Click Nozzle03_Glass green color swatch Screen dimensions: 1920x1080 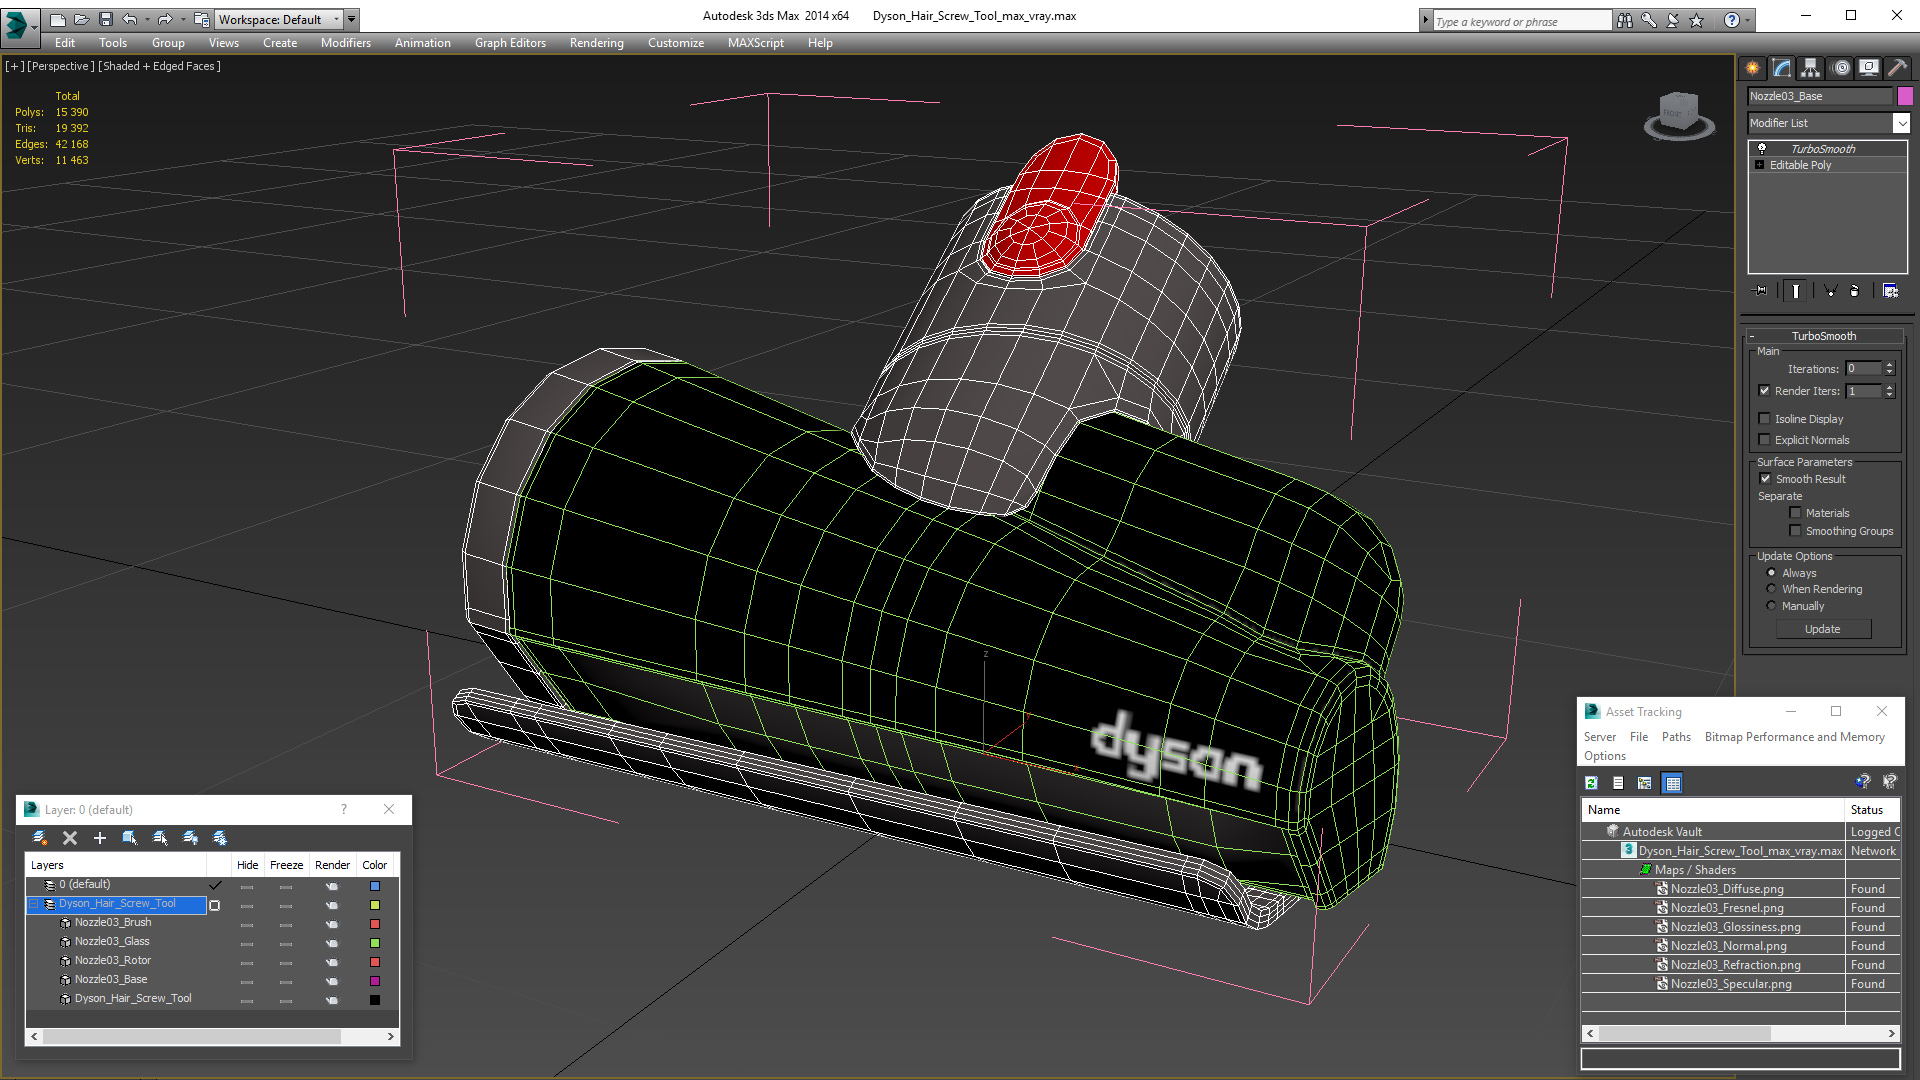point(375,943)
